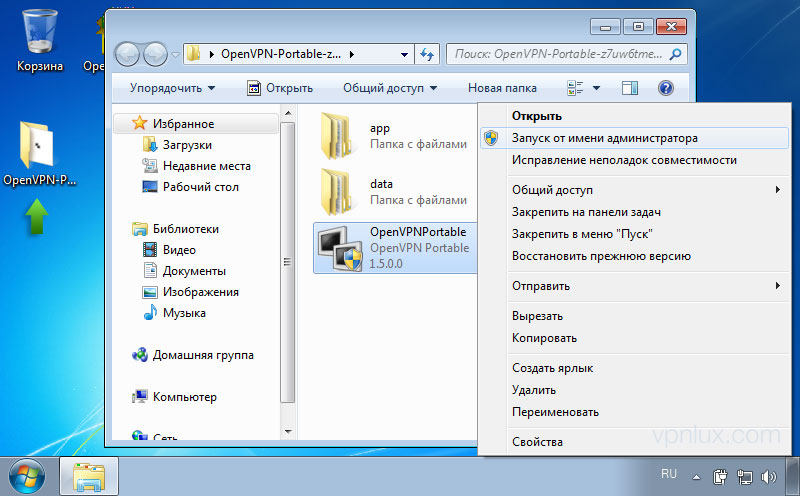Open Видео library
800x496 pixels.
[170, 250]
